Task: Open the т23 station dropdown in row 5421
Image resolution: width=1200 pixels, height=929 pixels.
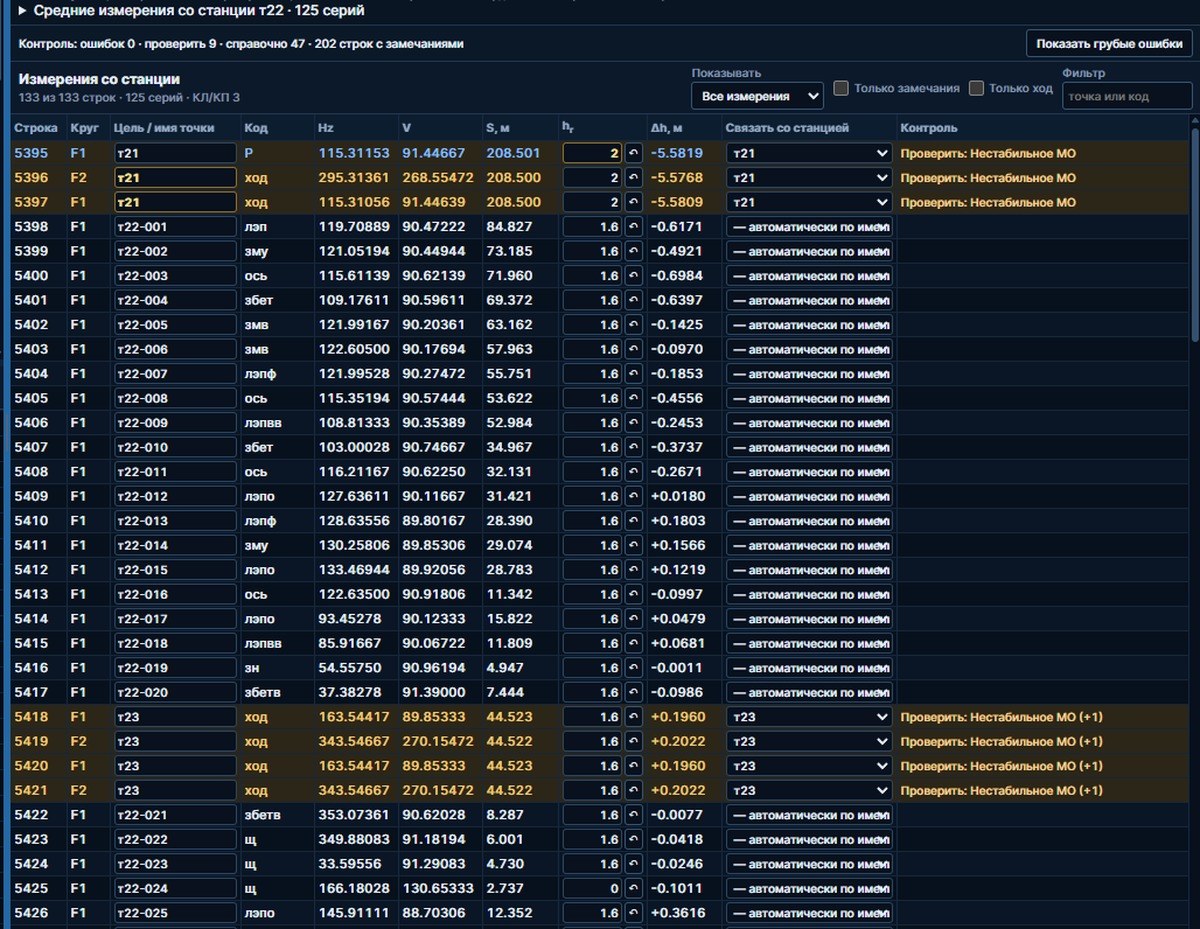Action: (x=809, y=790)
